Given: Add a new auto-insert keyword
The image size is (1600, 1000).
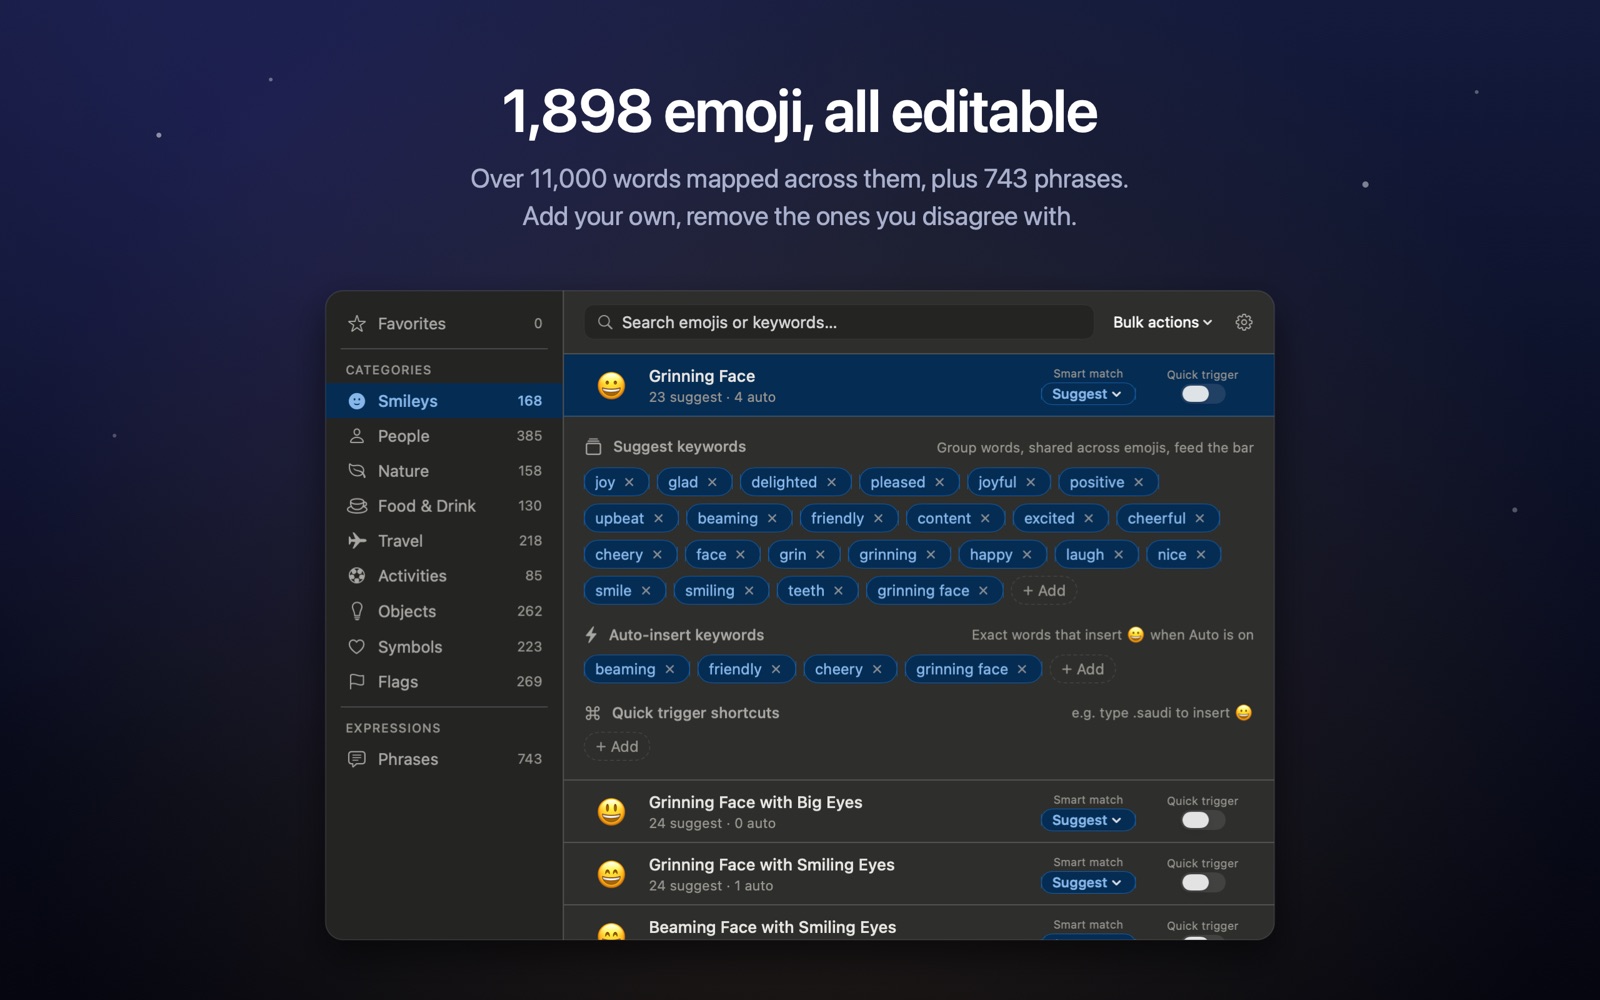Looking at the screenshot, I should click(x=1082, y=669).
